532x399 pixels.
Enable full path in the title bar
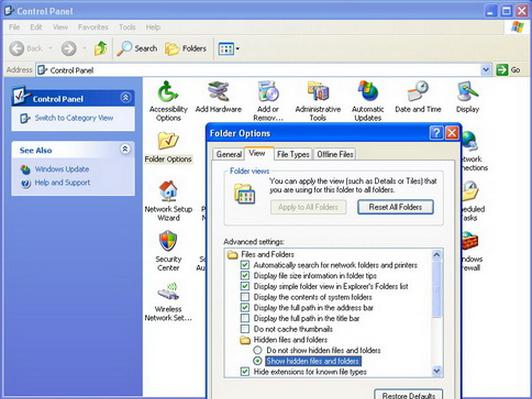click(x=245, y=318)
